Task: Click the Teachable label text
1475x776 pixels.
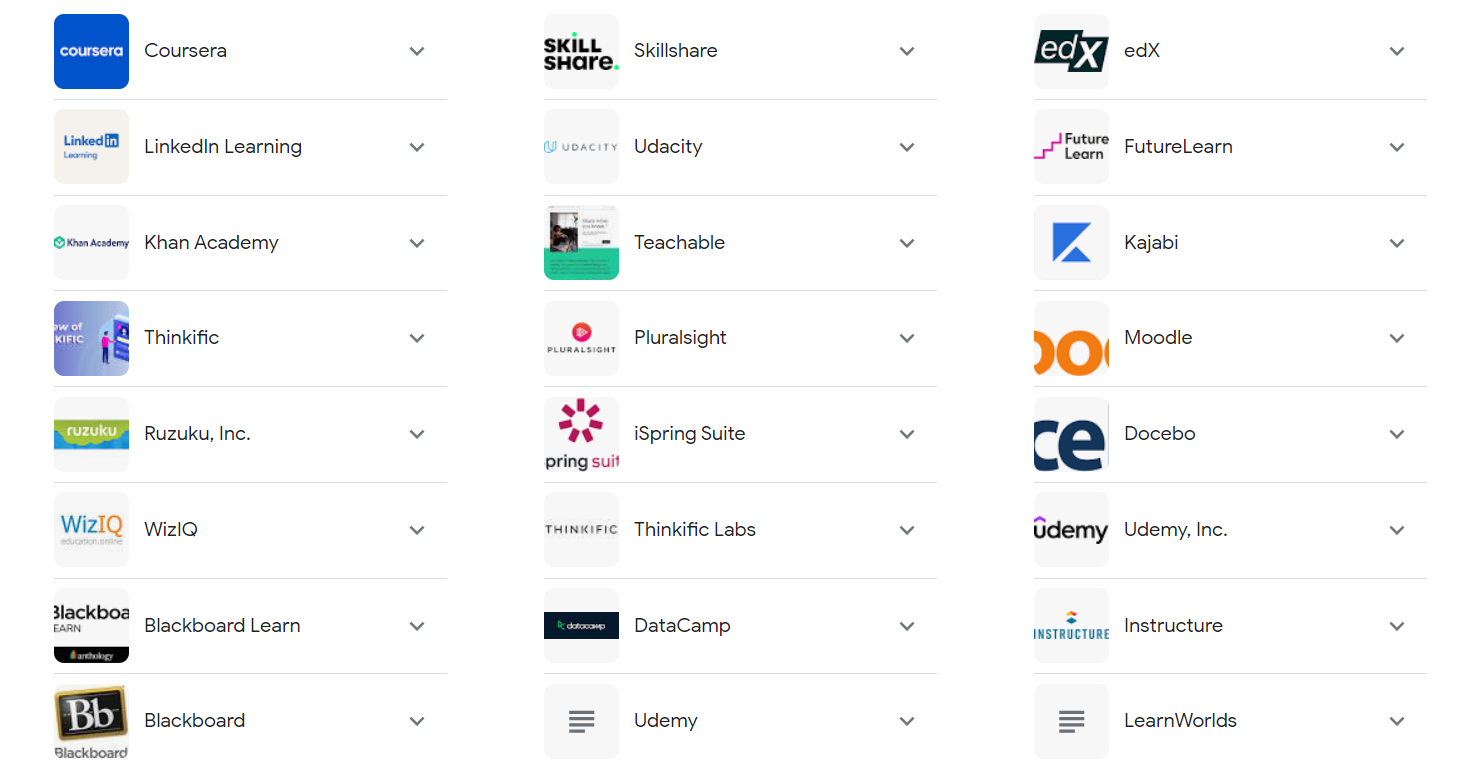Action: 679,242
